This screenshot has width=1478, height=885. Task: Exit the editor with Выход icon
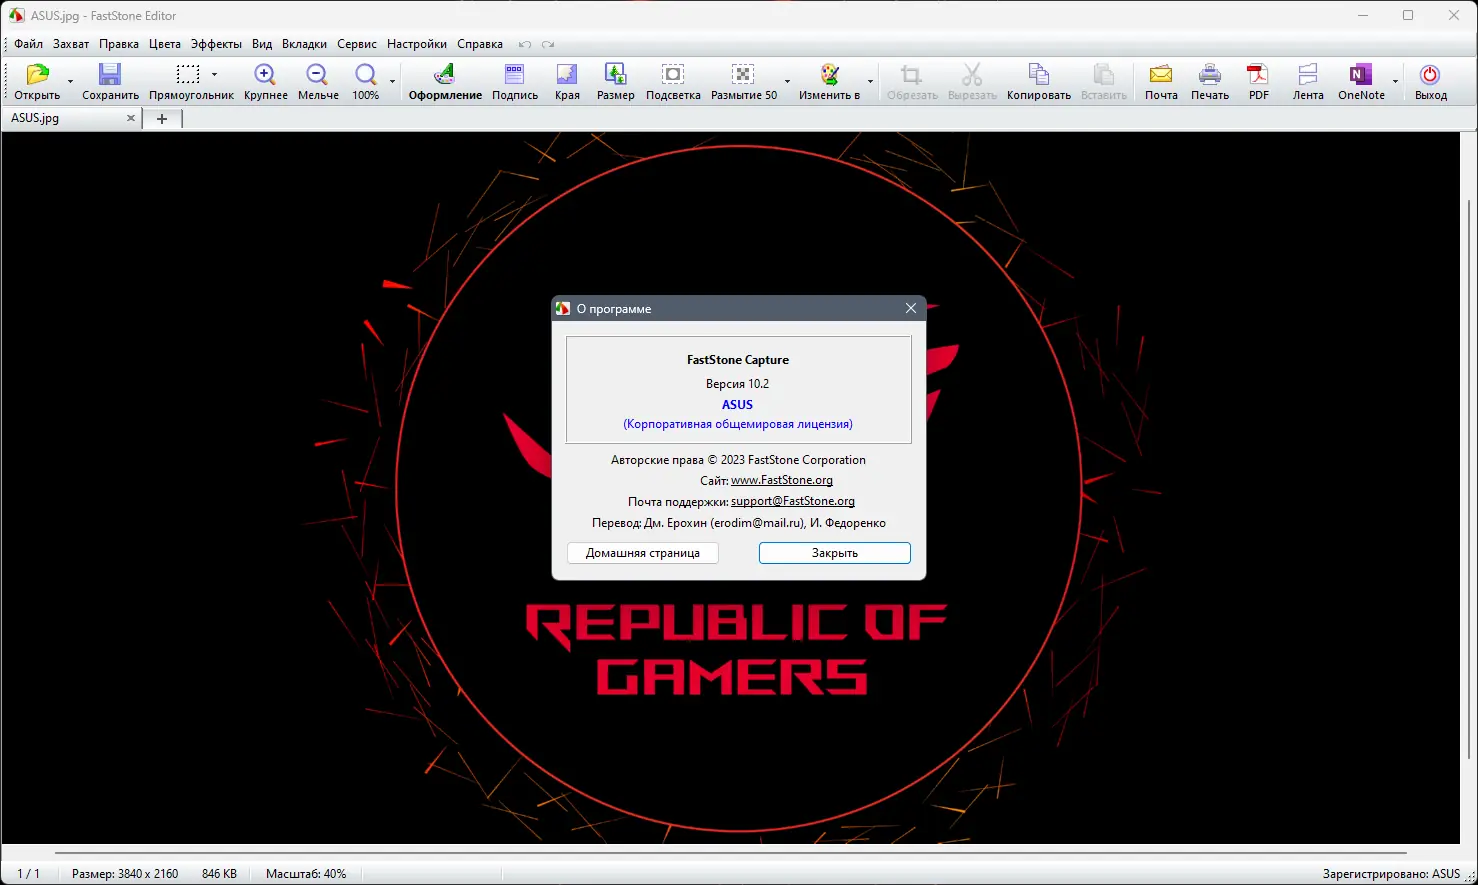tap(1430, 75)
